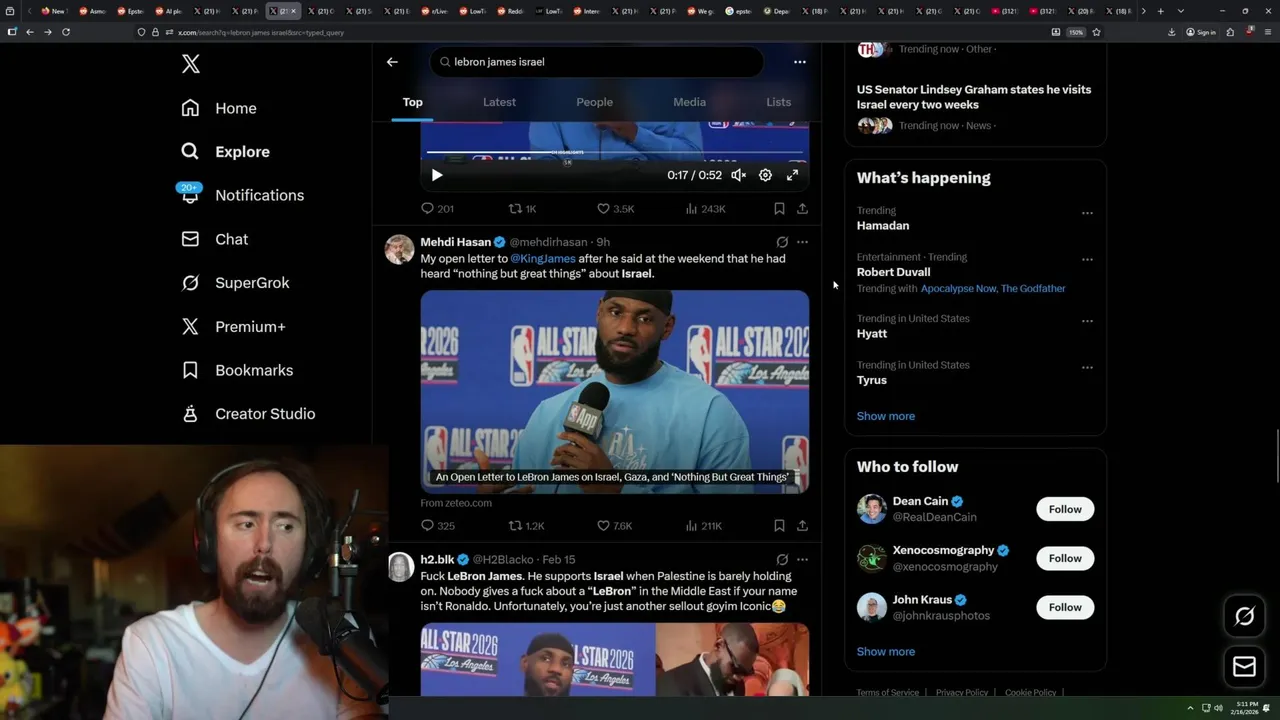The image size is (1280, 720).
Task: Reply to Mehdi Hasan's post with 325 replies
Action: click(x=438, y=526)
